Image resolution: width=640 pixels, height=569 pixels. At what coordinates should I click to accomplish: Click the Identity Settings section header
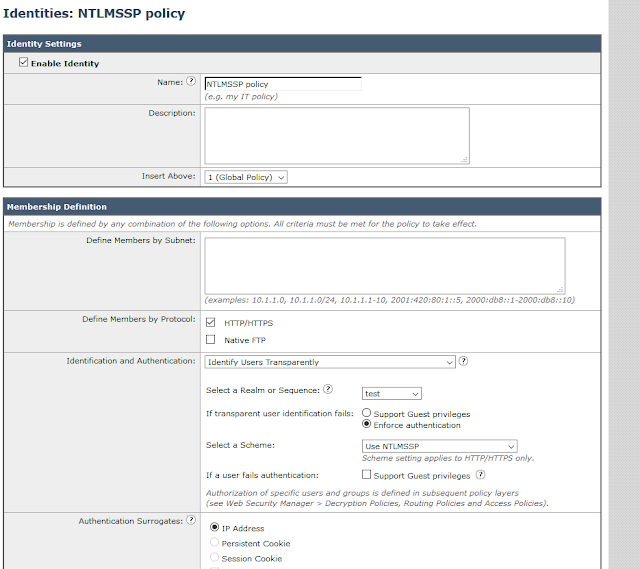pos(302,44)
